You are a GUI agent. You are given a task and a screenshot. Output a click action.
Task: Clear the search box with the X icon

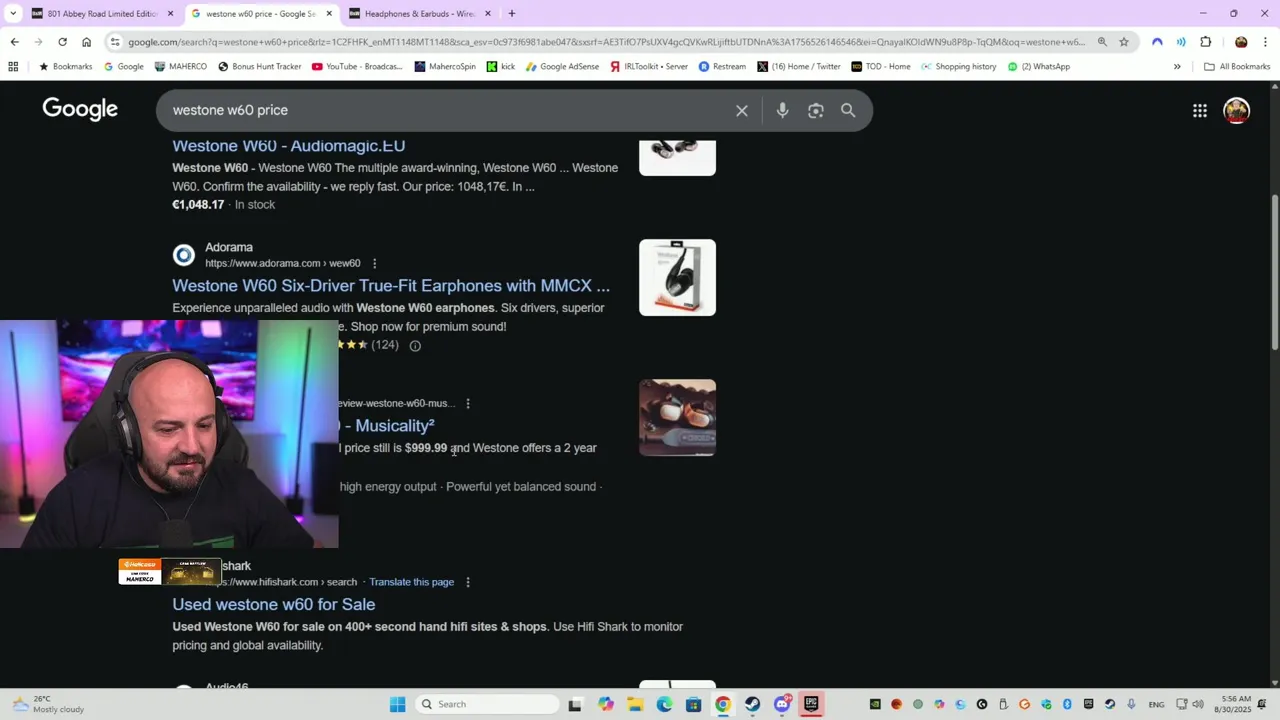pos(742,110)
